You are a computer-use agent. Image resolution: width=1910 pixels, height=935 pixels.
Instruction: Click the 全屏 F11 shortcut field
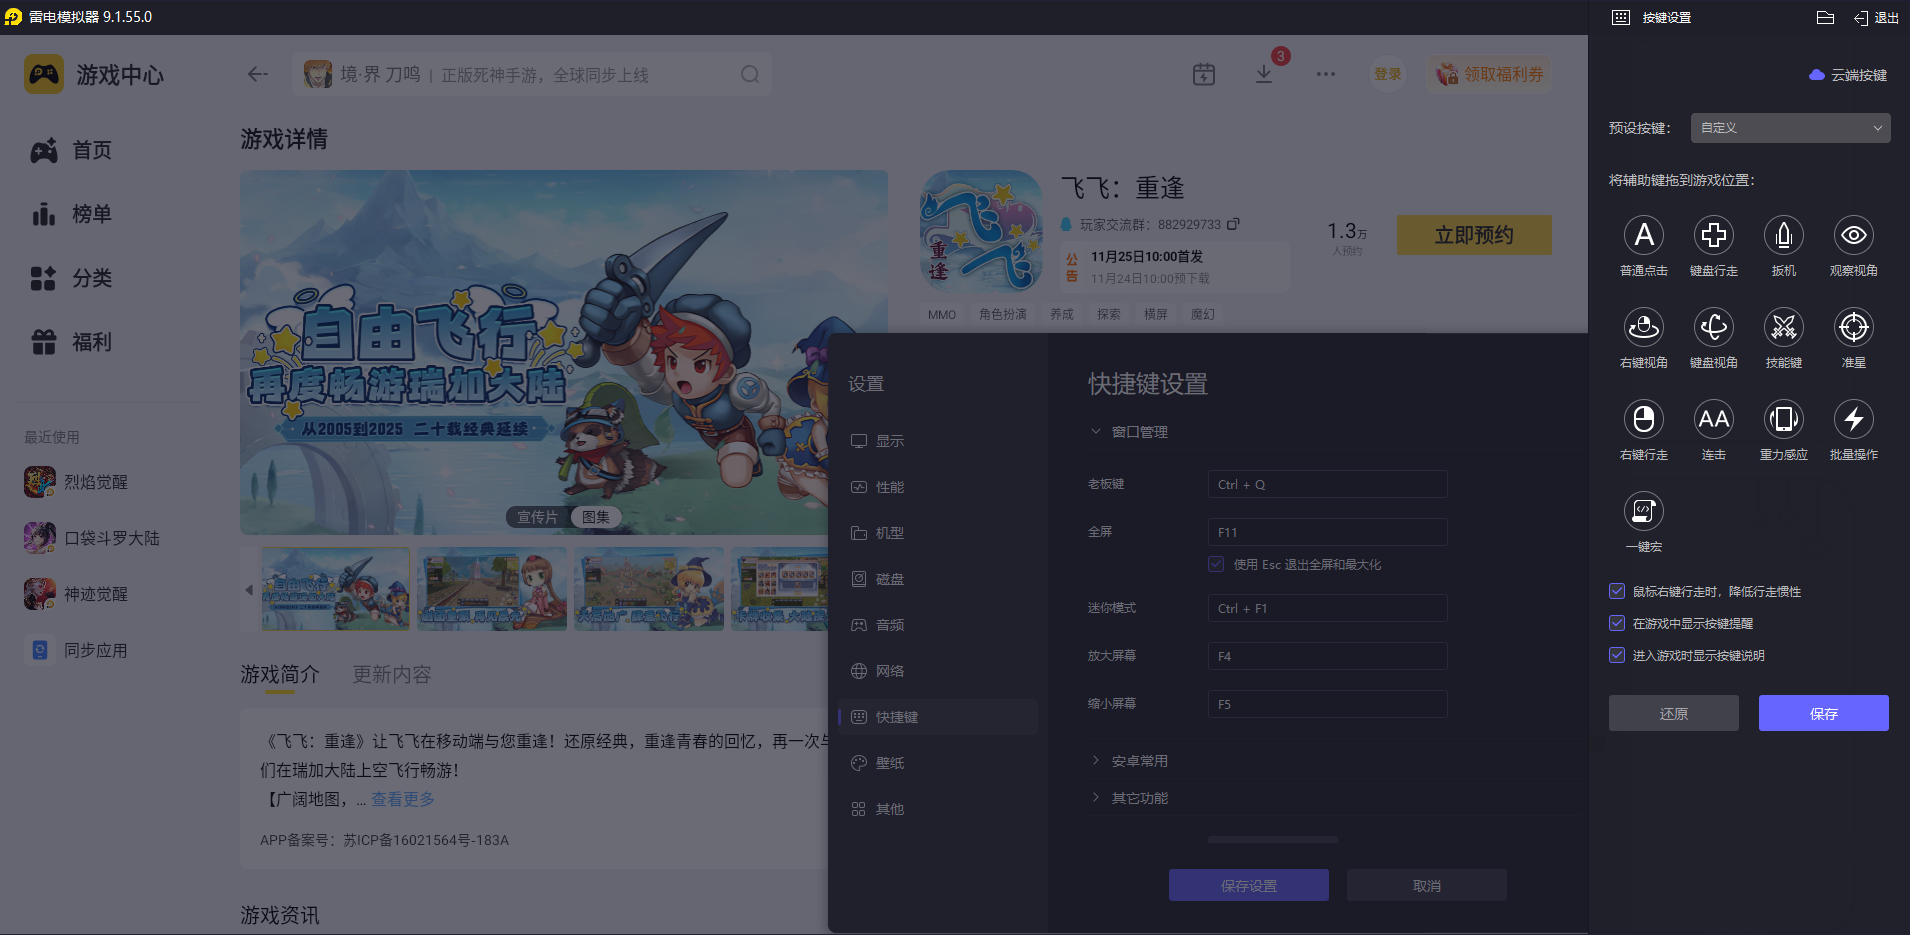coord(1327,532)
